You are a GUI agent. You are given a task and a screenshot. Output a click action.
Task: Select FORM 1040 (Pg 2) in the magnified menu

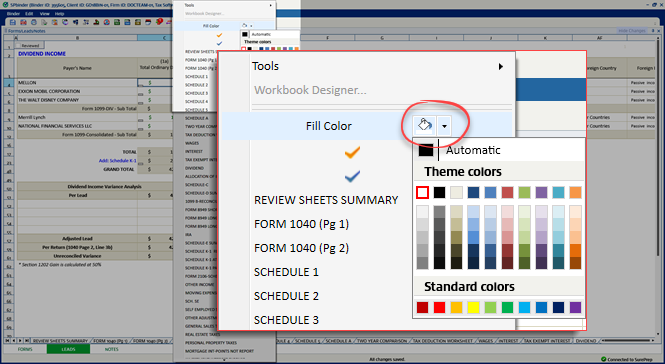[301, 248]
